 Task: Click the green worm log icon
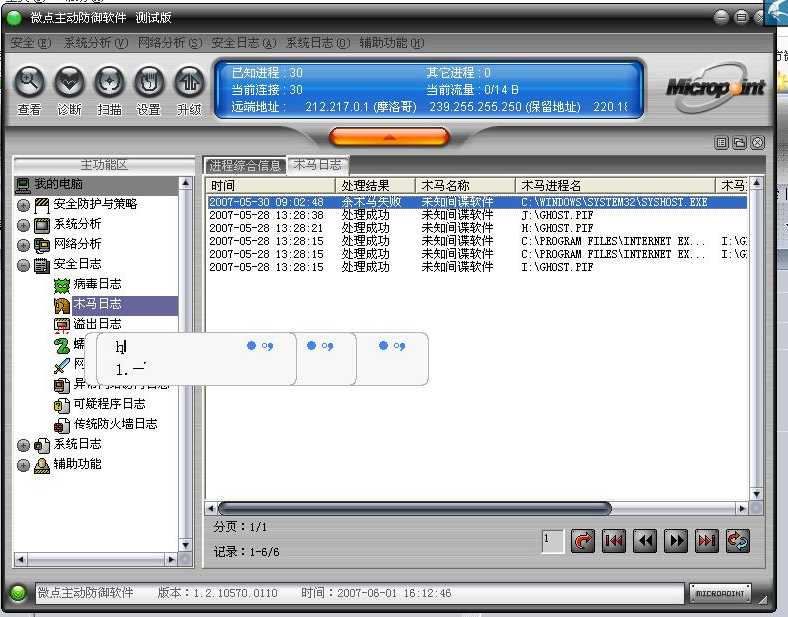(61, 346)
